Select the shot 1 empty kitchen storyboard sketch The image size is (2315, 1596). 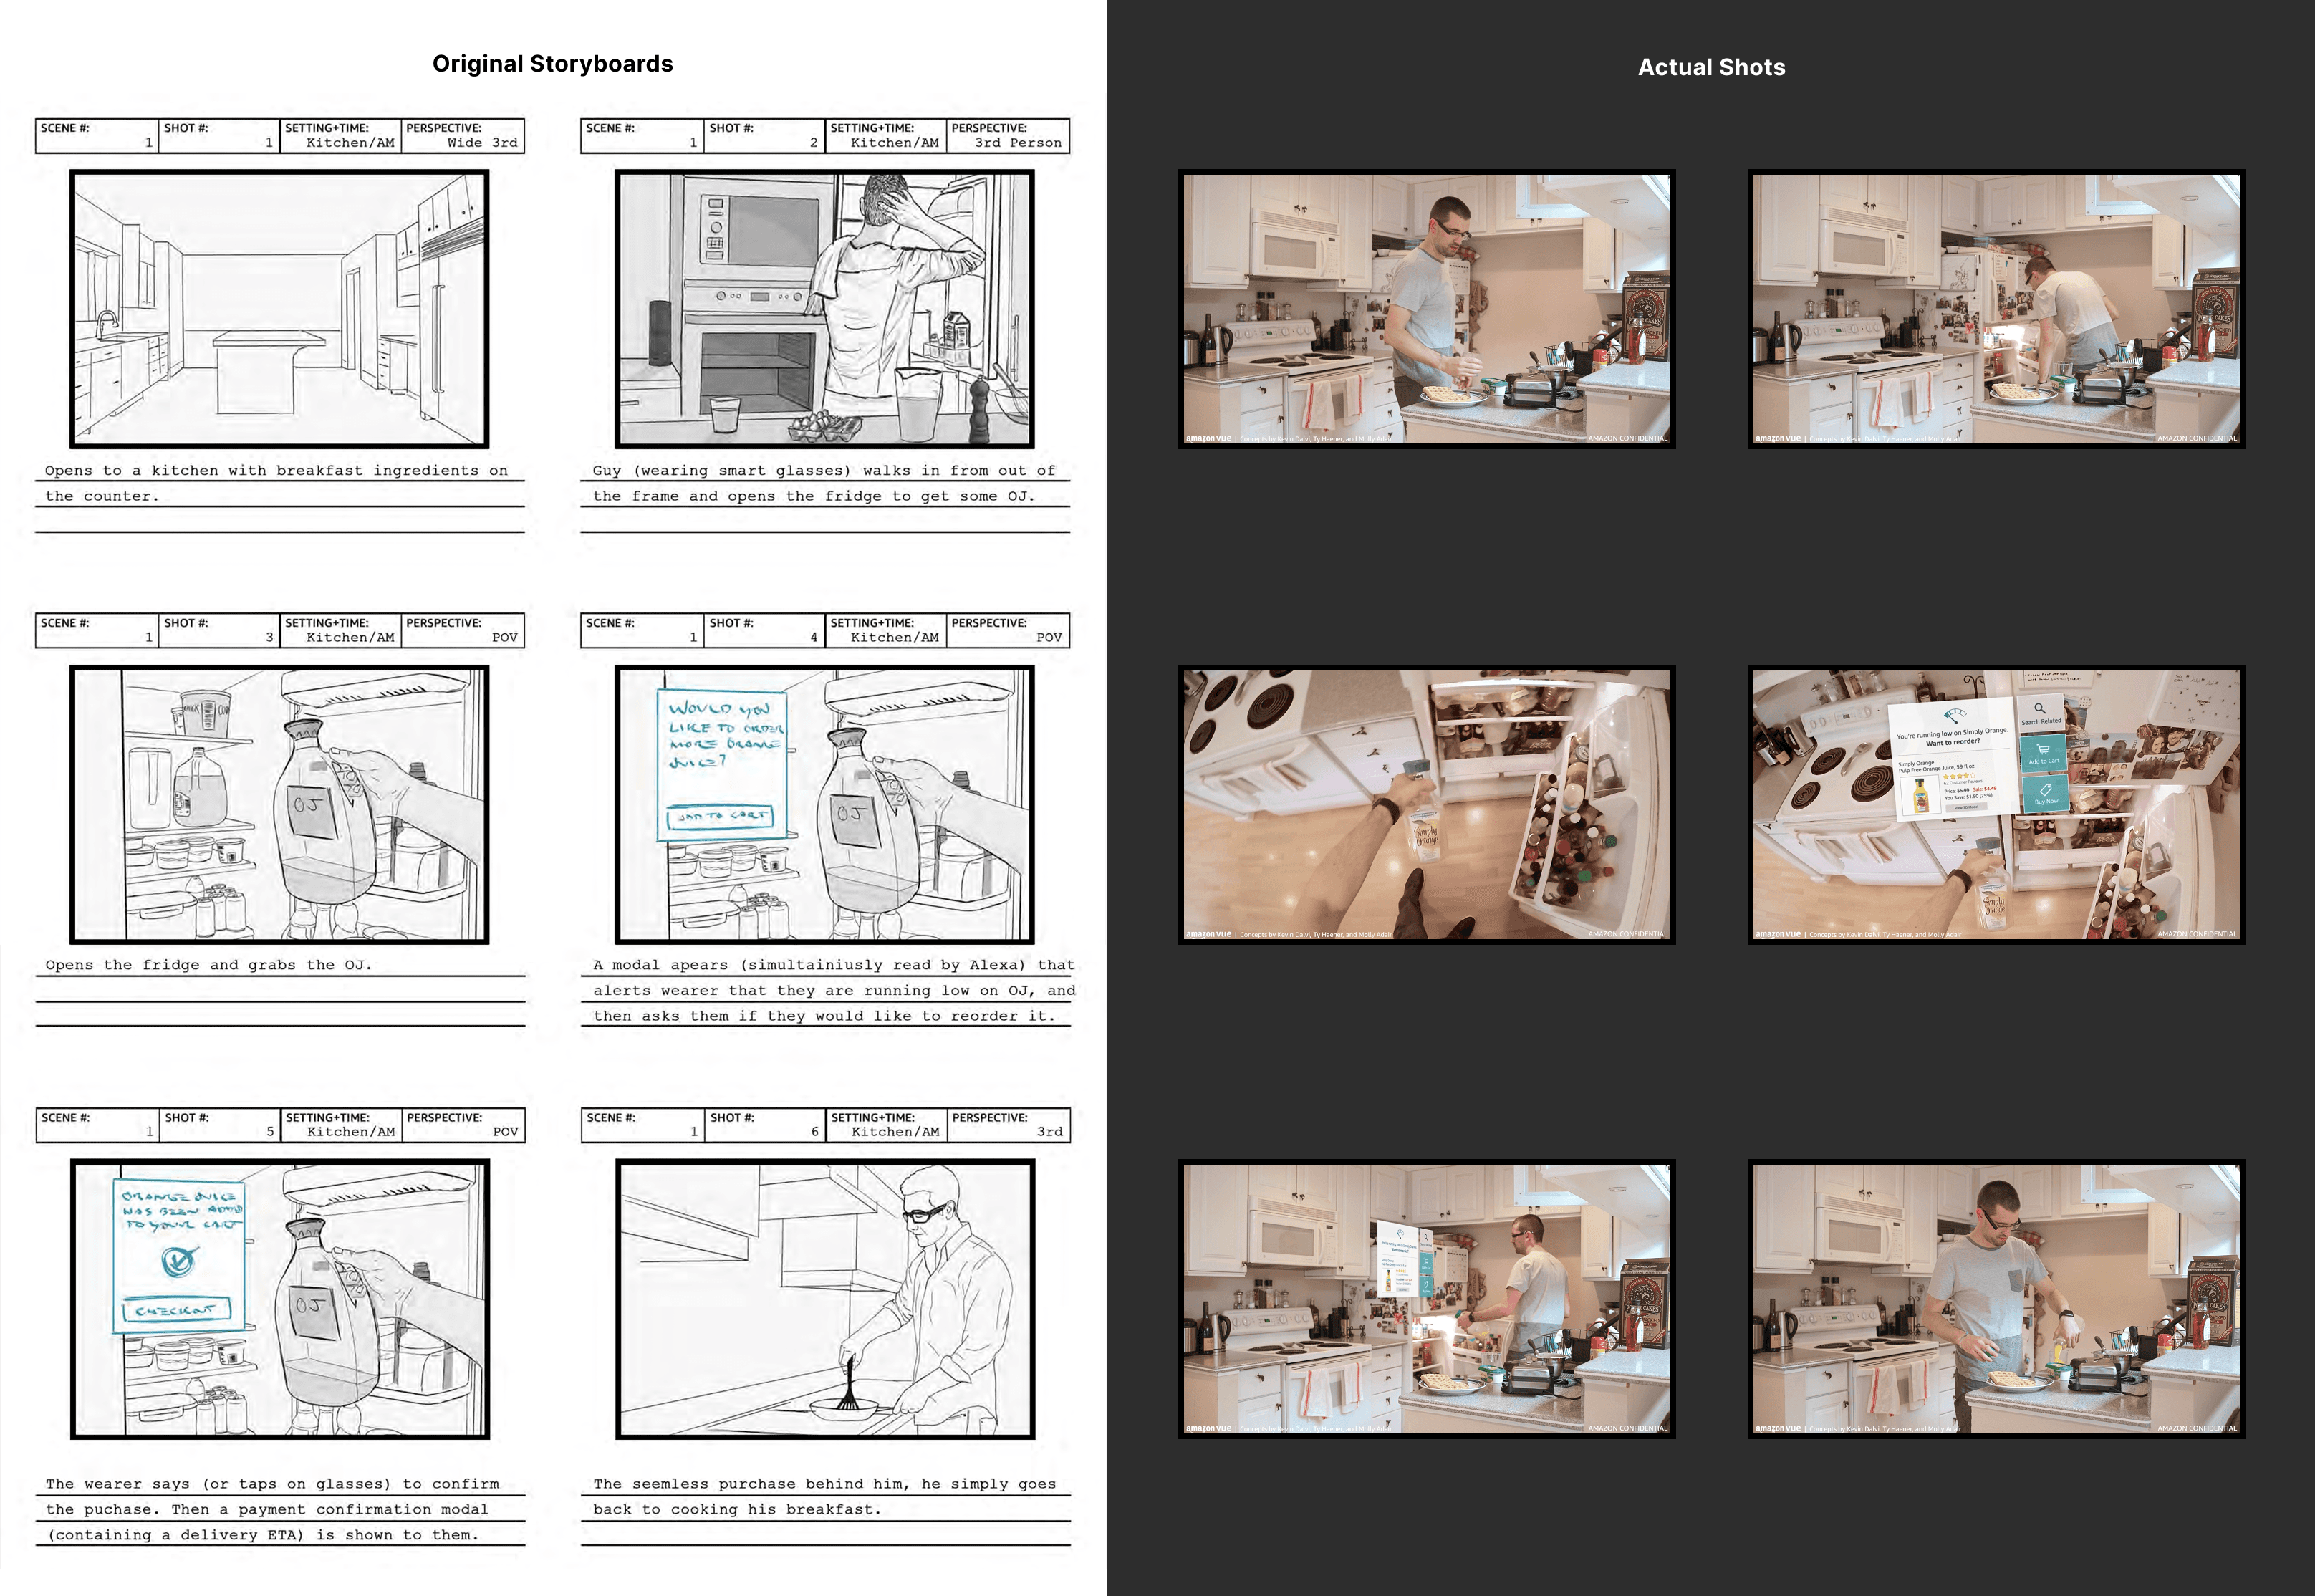tap(279, 308)
